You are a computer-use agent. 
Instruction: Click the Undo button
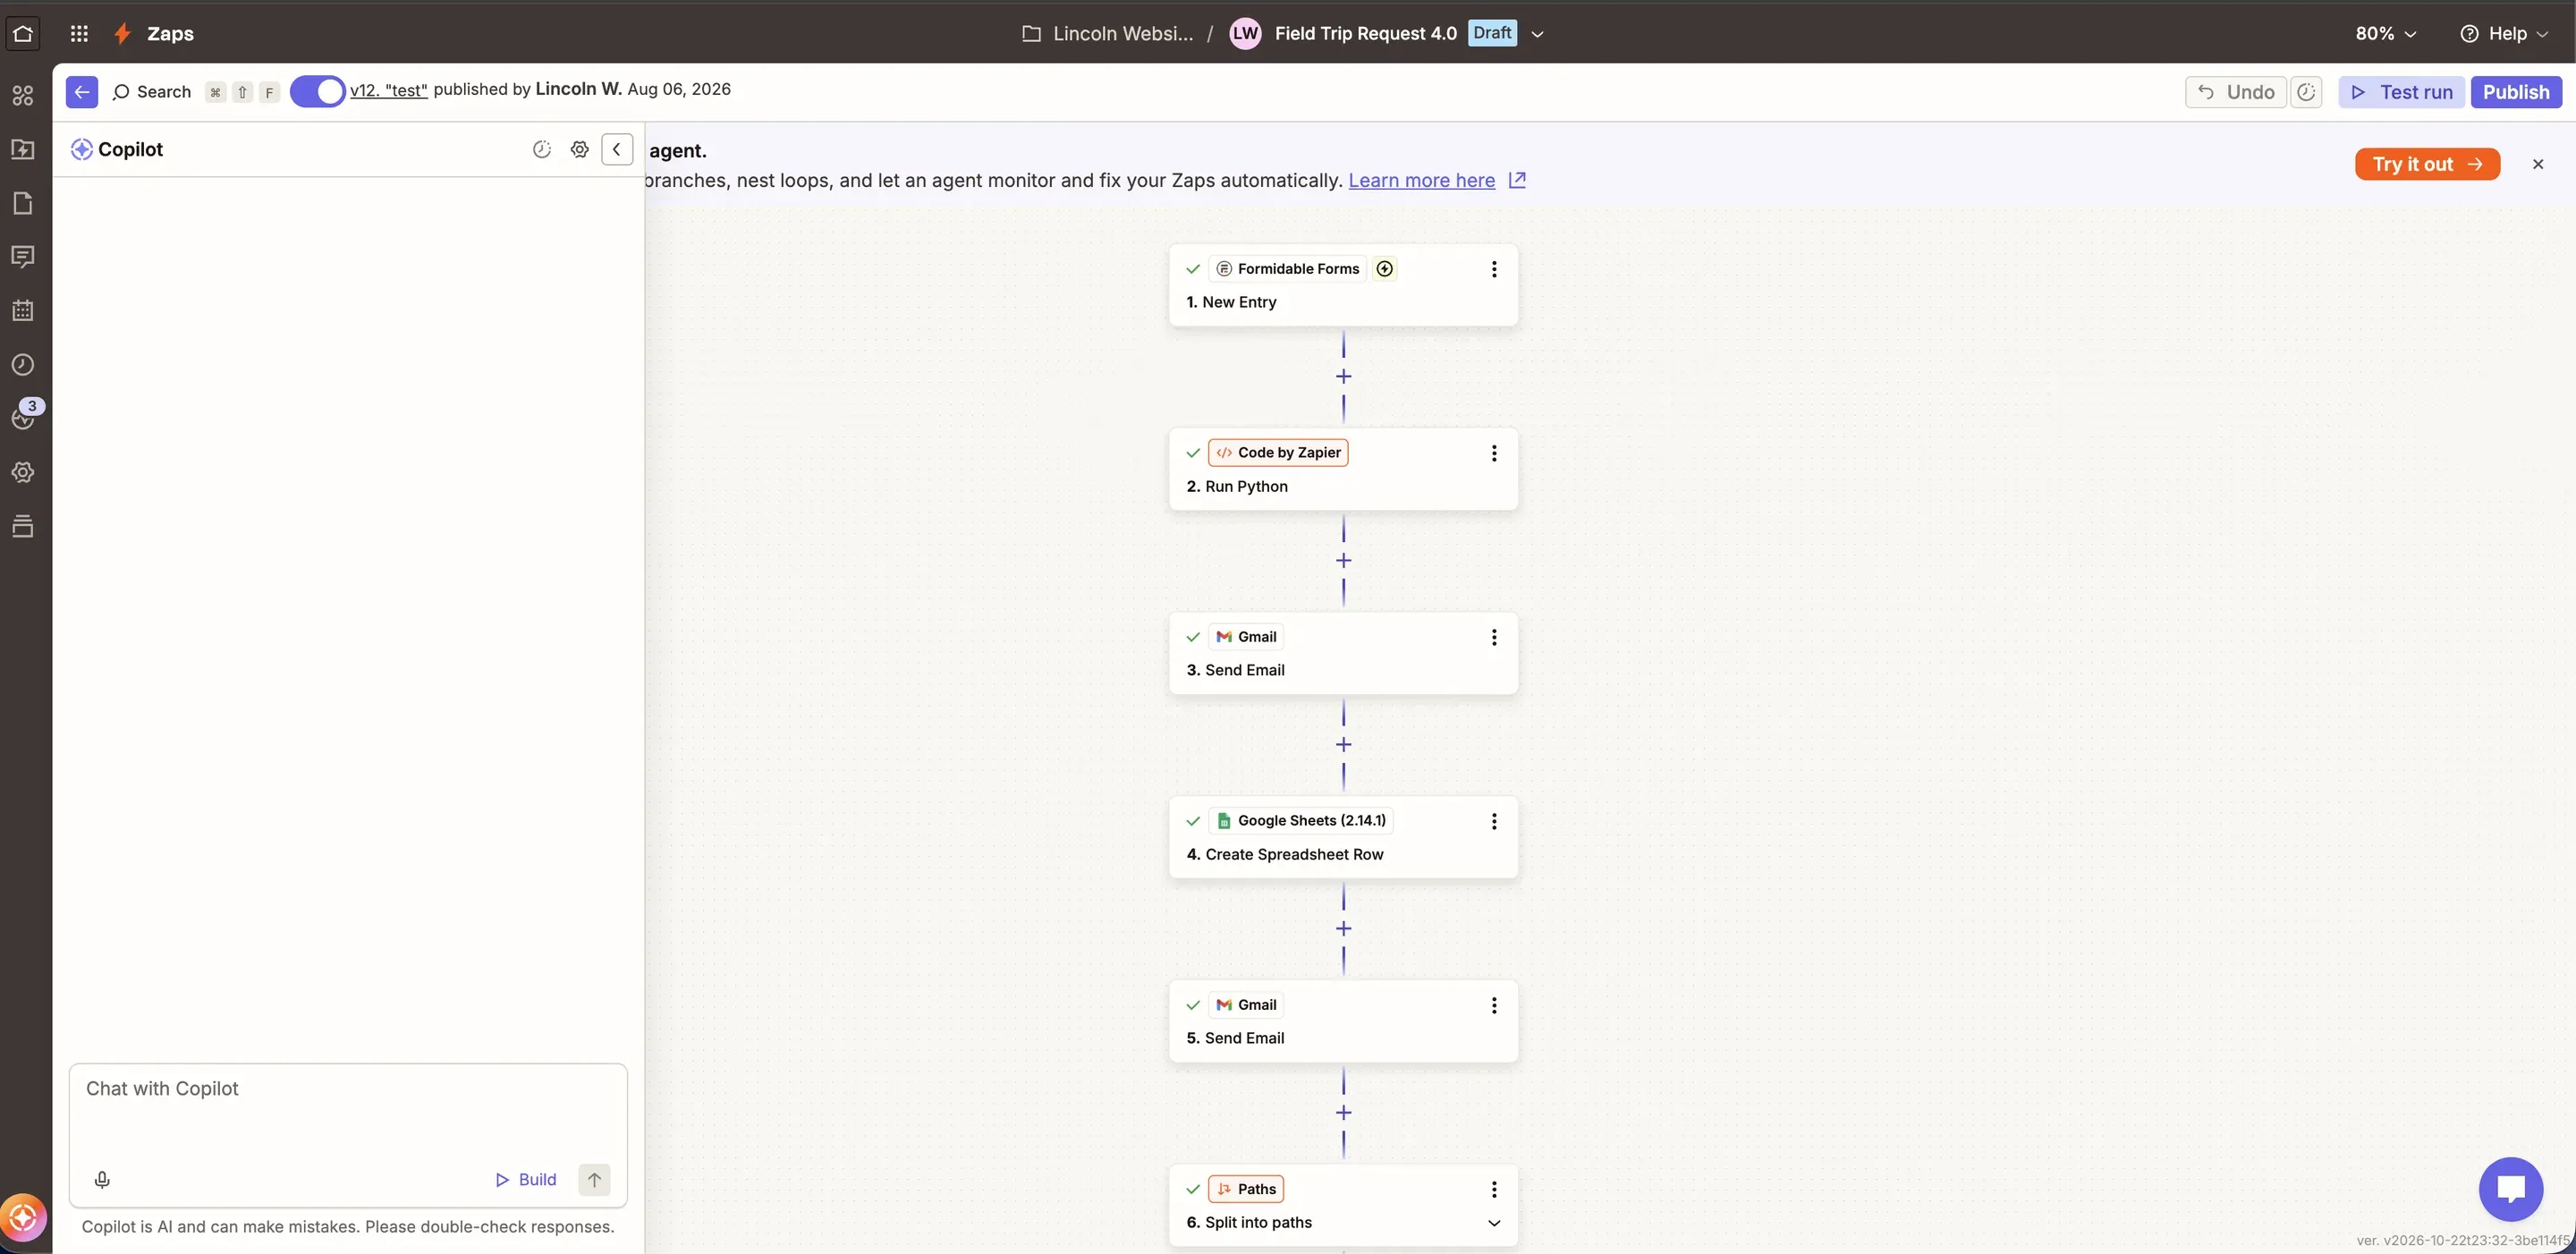pos(2236,92)
